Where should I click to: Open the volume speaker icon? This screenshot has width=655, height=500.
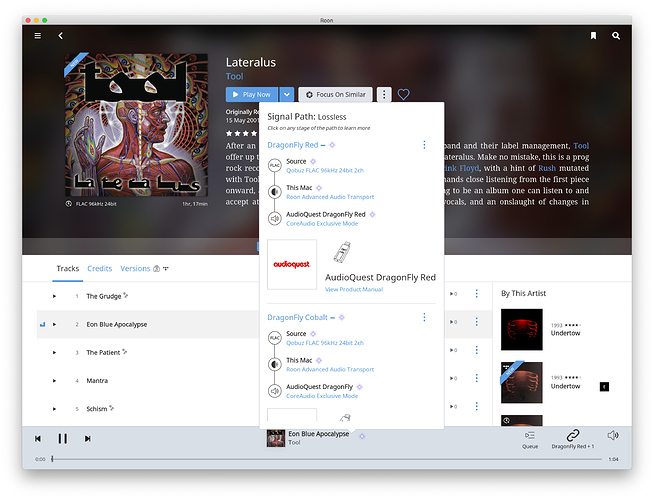(x=613, y=436)
